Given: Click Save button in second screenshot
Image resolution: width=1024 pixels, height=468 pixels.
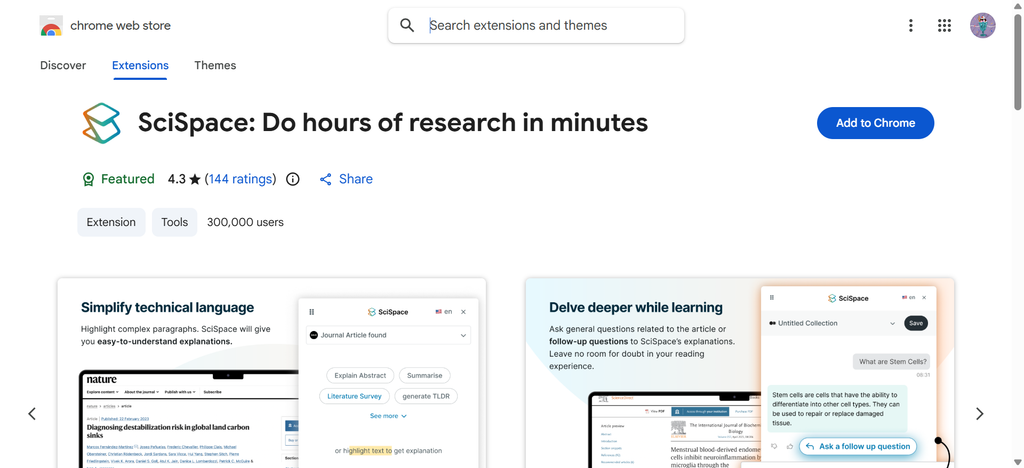Looking at the screenshot, I should (x=916, y=323).
